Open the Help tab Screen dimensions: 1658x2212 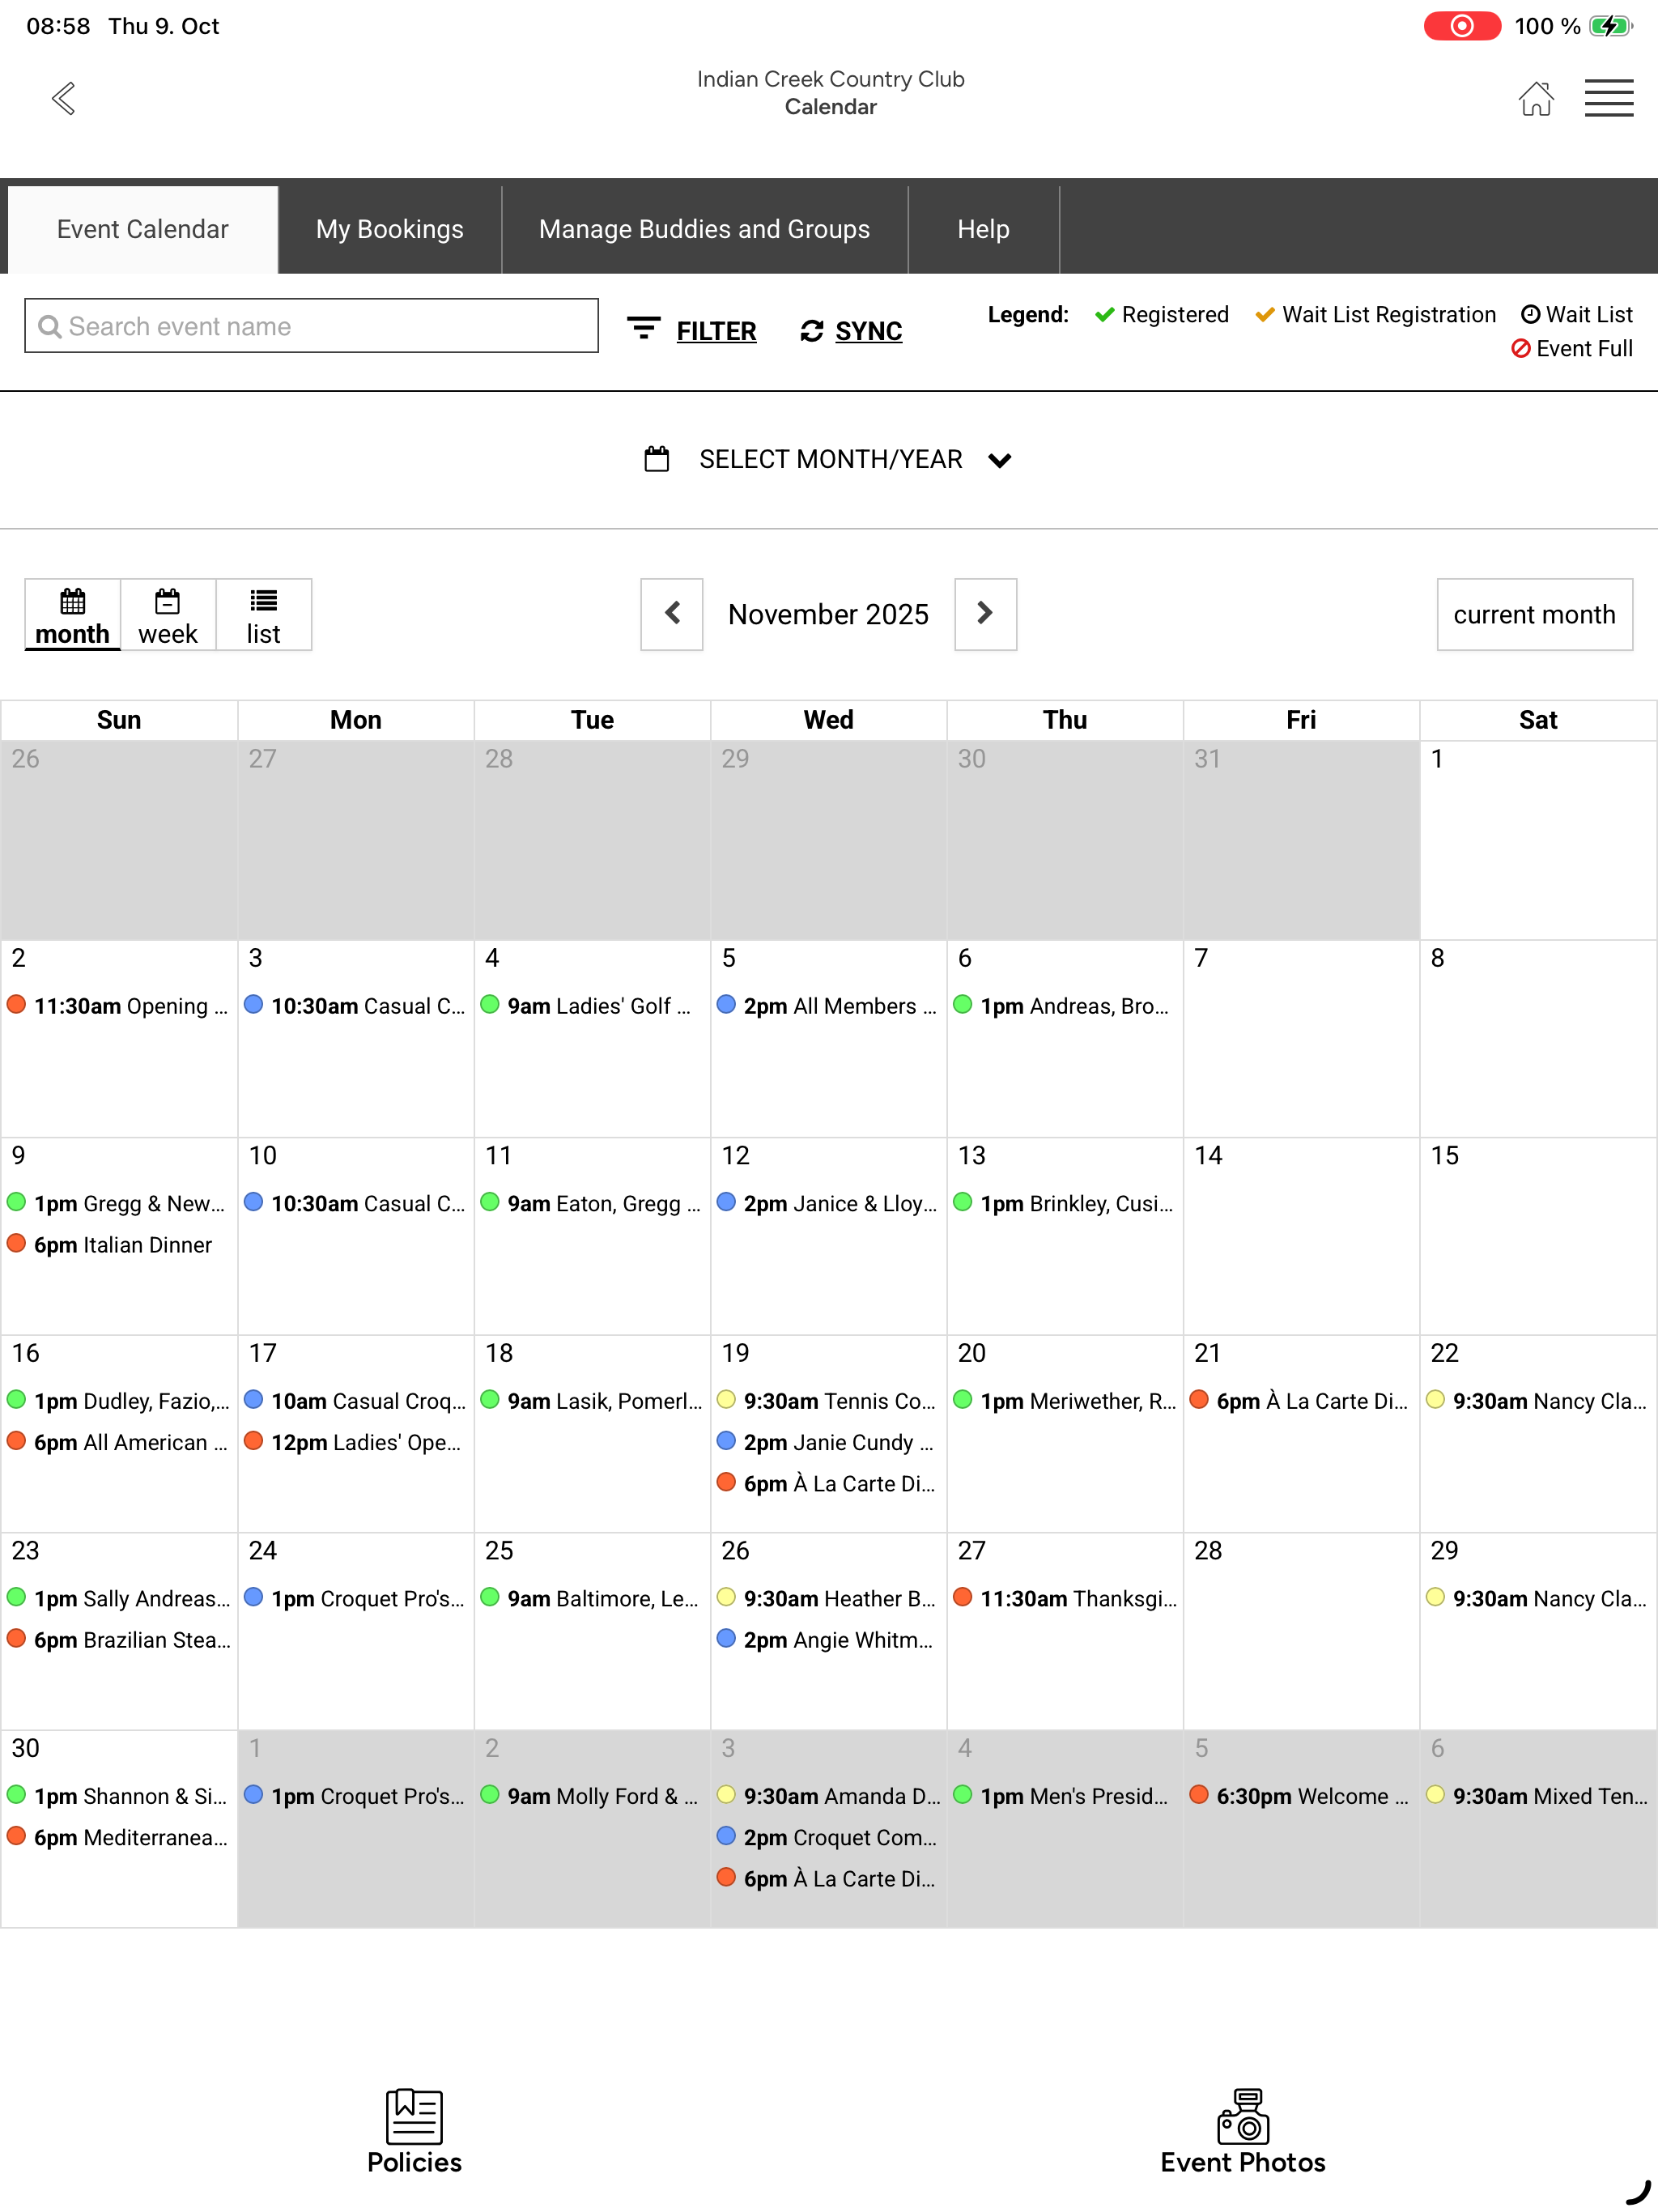point(983,229)
